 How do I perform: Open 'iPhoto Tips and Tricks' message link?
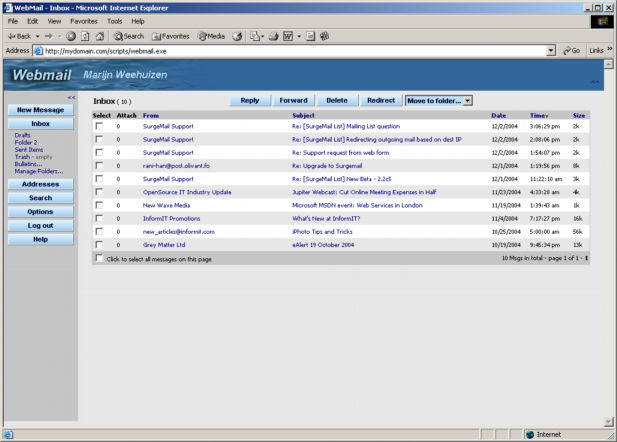321,231
